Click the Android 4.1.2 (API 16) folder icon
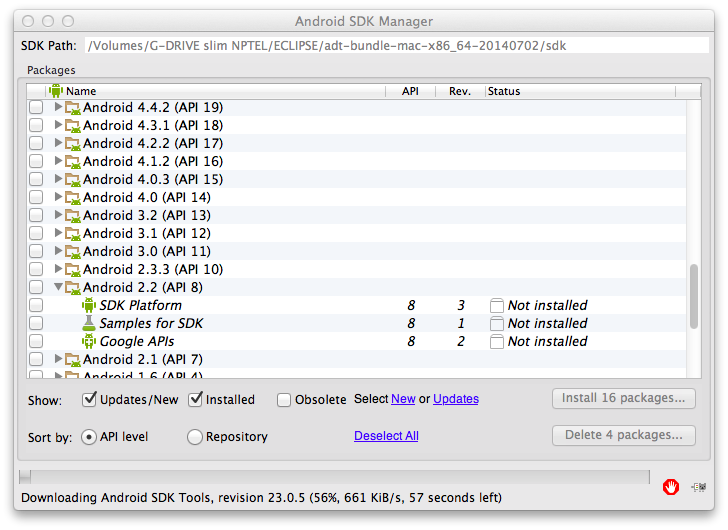The height and width of the screenshot is (530, 728). (72, 162)
